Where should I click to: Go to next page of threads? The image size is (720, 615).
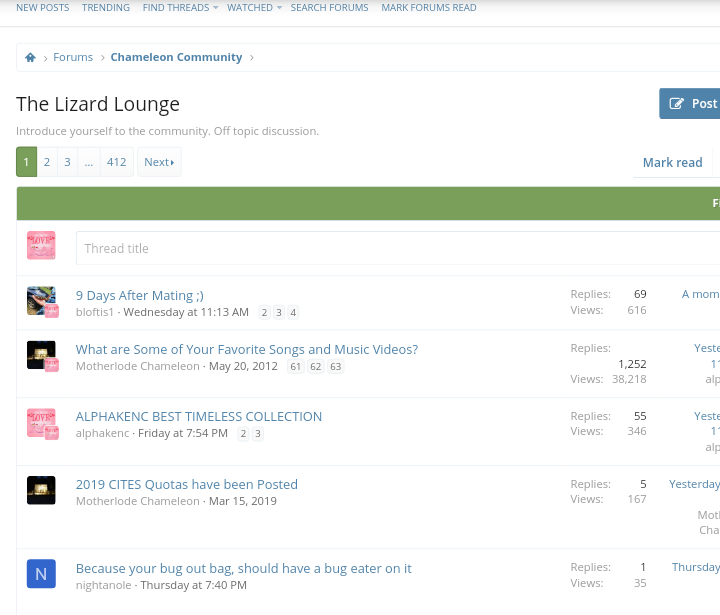[x=159, y=162]
